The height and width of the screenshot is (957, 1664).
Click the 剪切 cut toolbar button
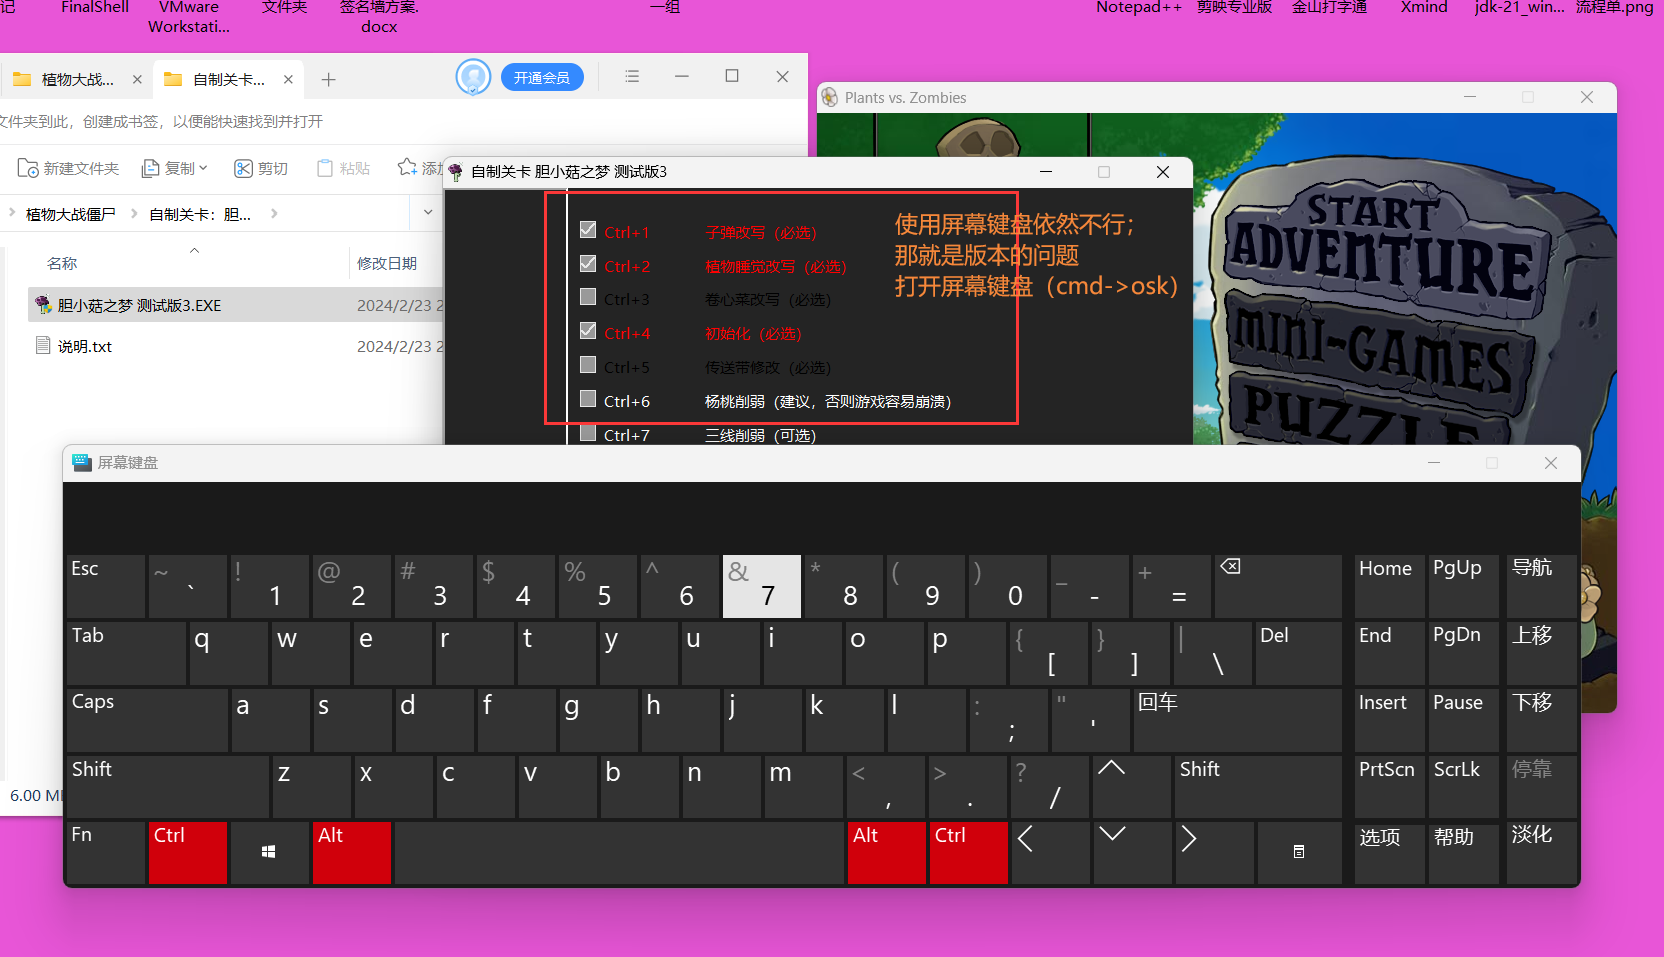click(261, 168)
